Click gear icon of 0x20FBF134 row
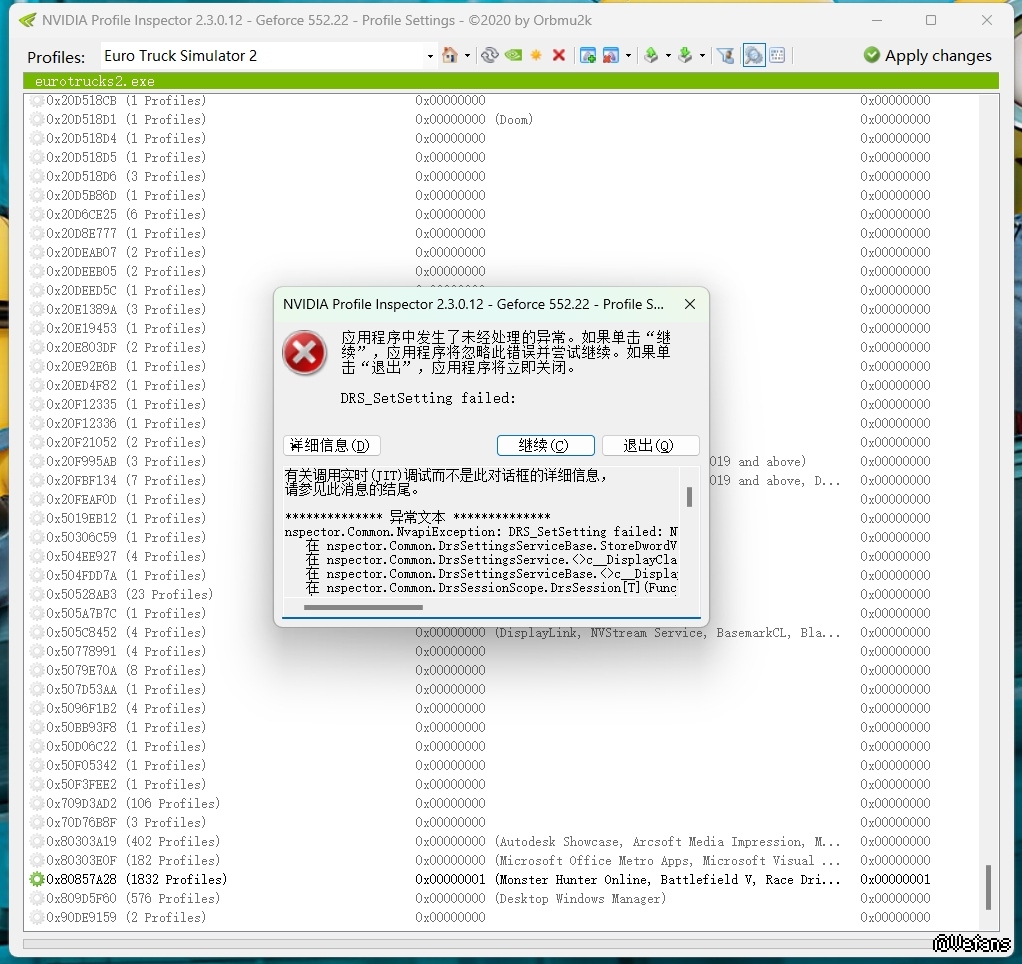This screenshot has height=964, width=1022. [36, 480]
